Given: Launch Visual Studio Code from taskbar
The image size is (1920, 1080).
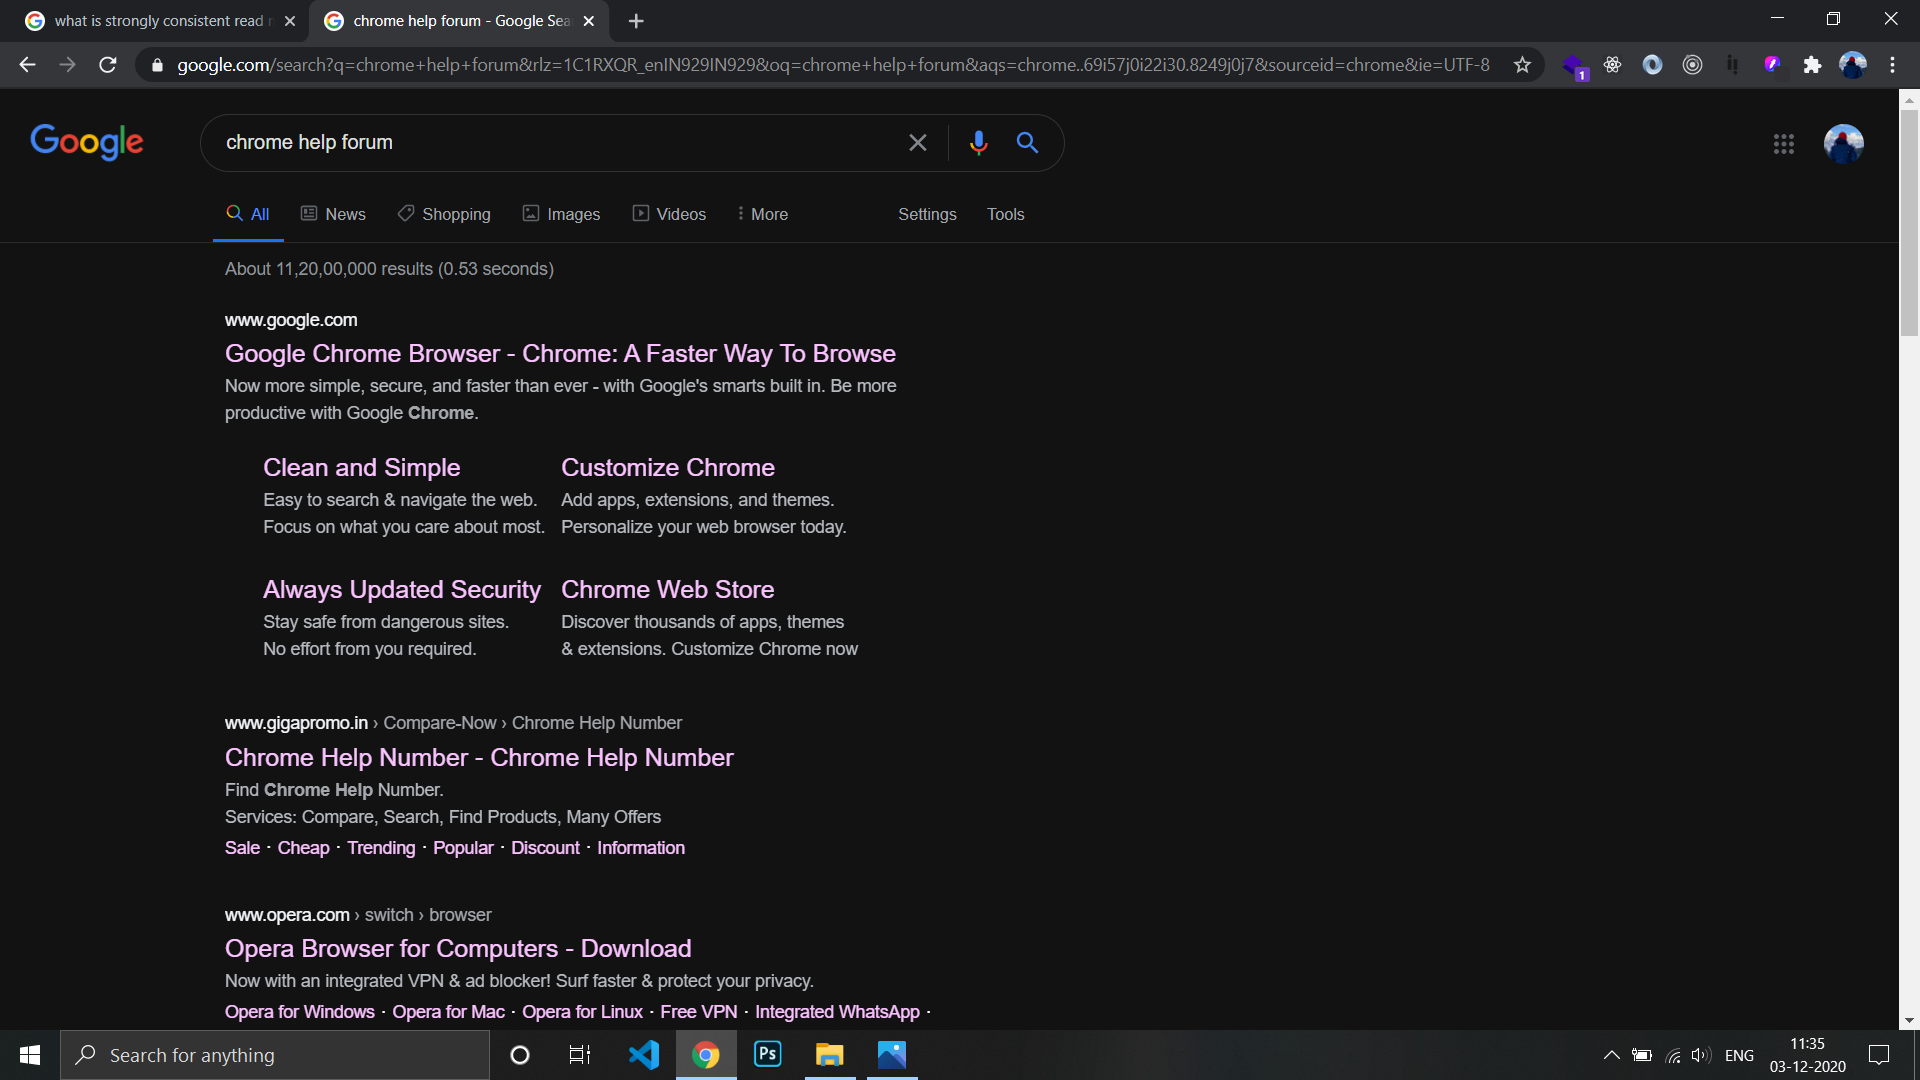Looking at the screenshot, I should pos(644,1055).
